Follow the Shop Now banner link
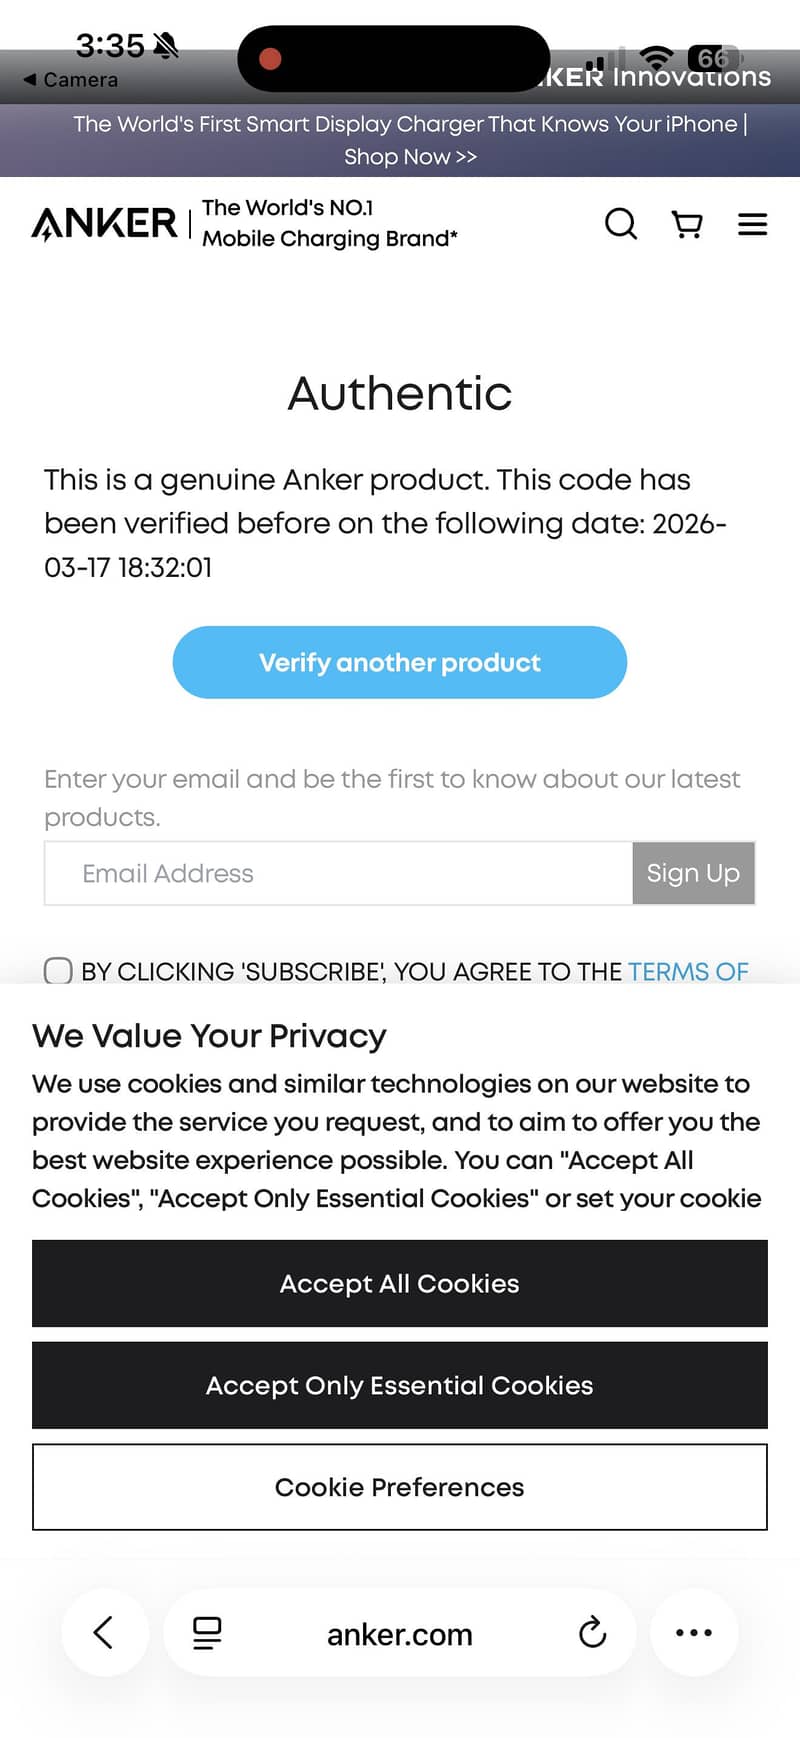The width and height of the screenshot is (800, 1738). tap(410, 157)
